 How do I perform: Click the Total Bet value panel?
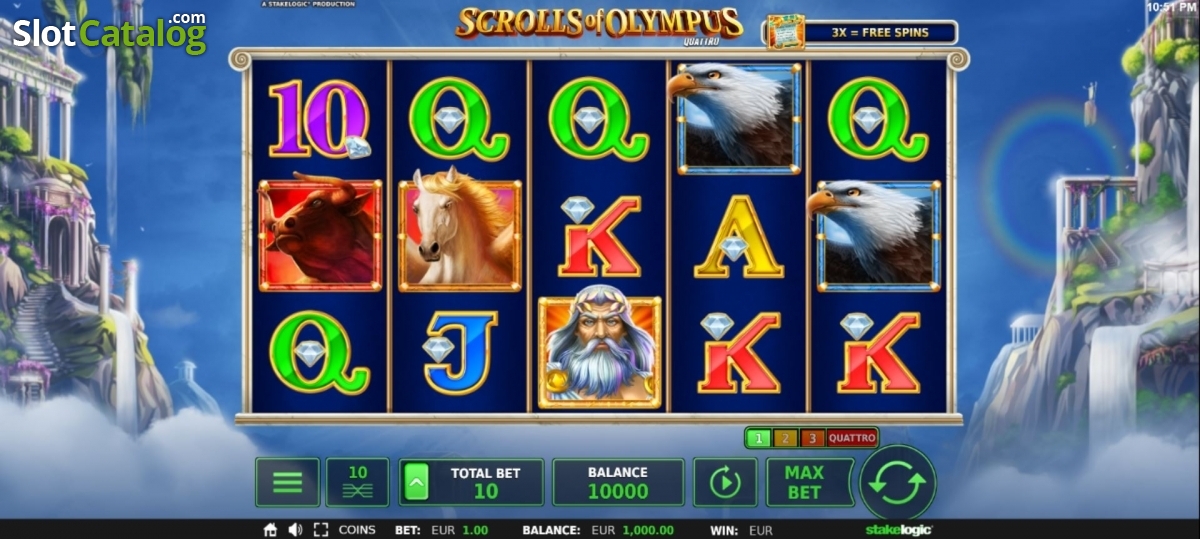(471, 482)
